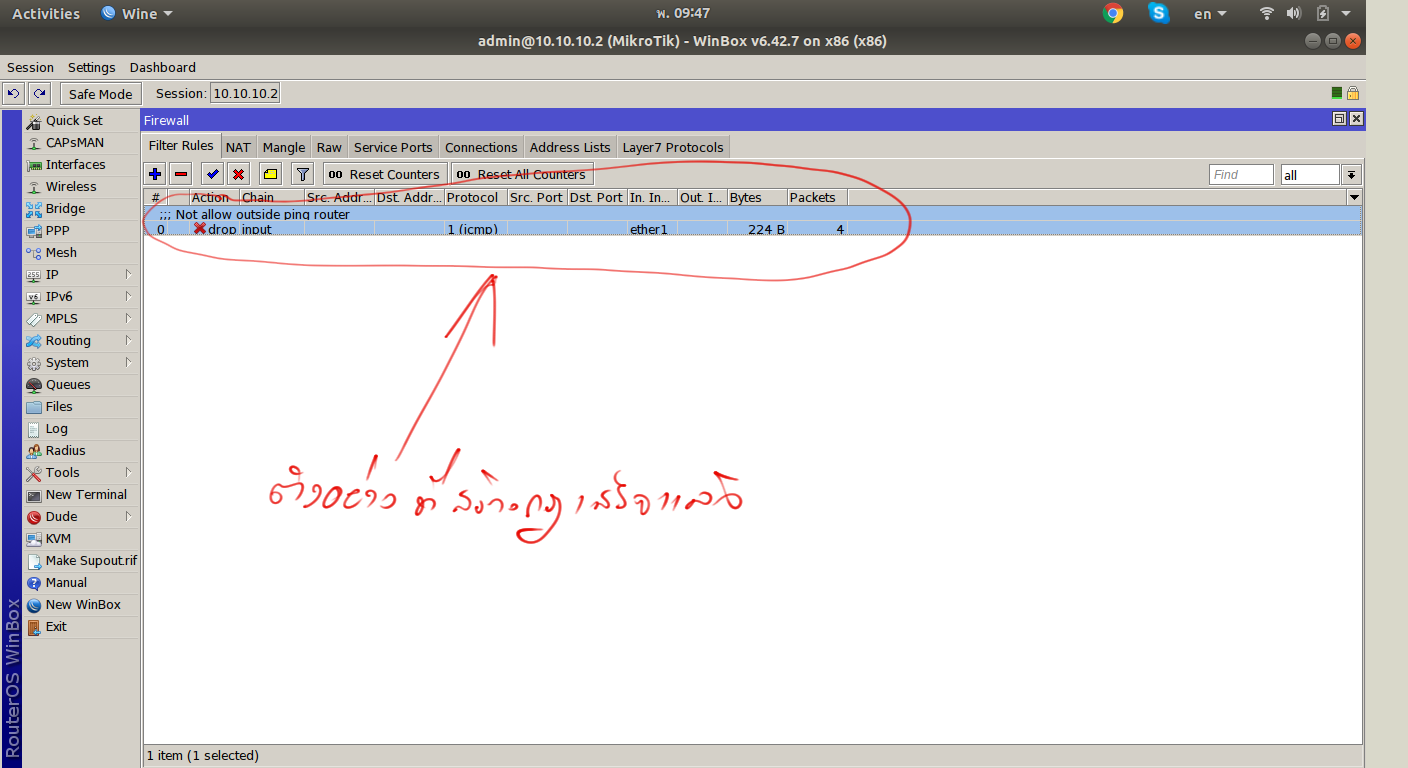Open the column chooser dropdown arrow

point(1354,198)
